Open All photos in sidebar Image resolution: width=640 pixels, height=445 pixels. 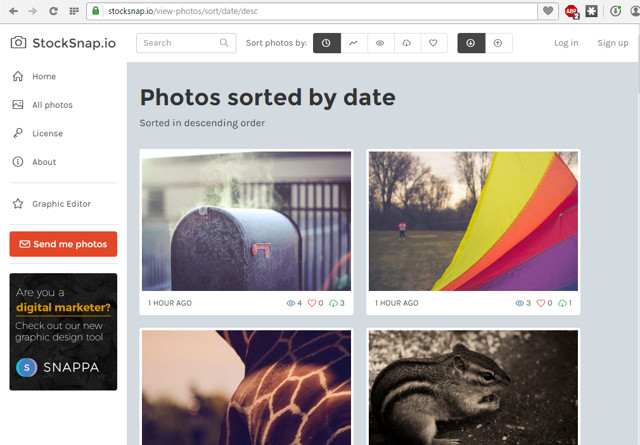tap(42, 105)
